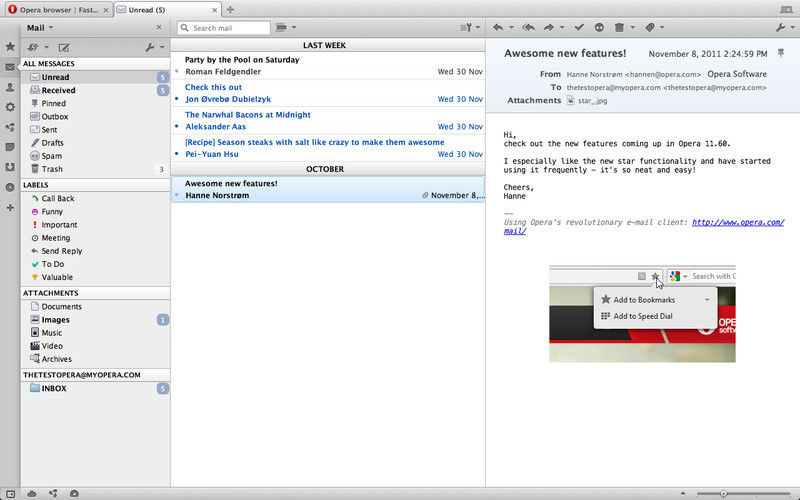Open dropdown arrow next to Check/Send icon
Screen dimensions: 800x500
pyautogui.click(x=46, y=47)
